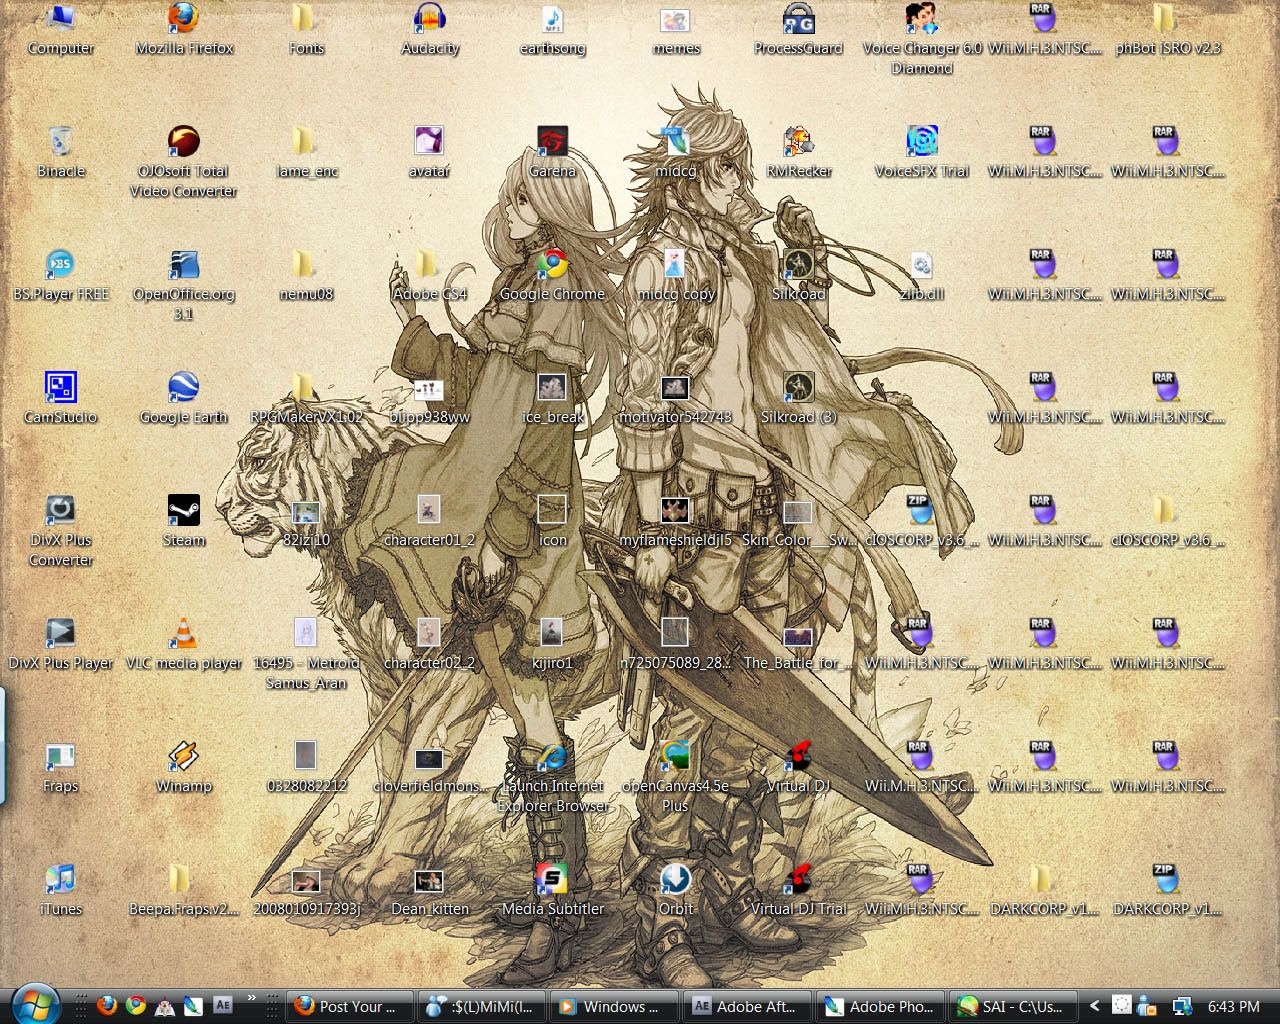Open the lame_enc folder
1280x1024 pixels.
[307, 152]
